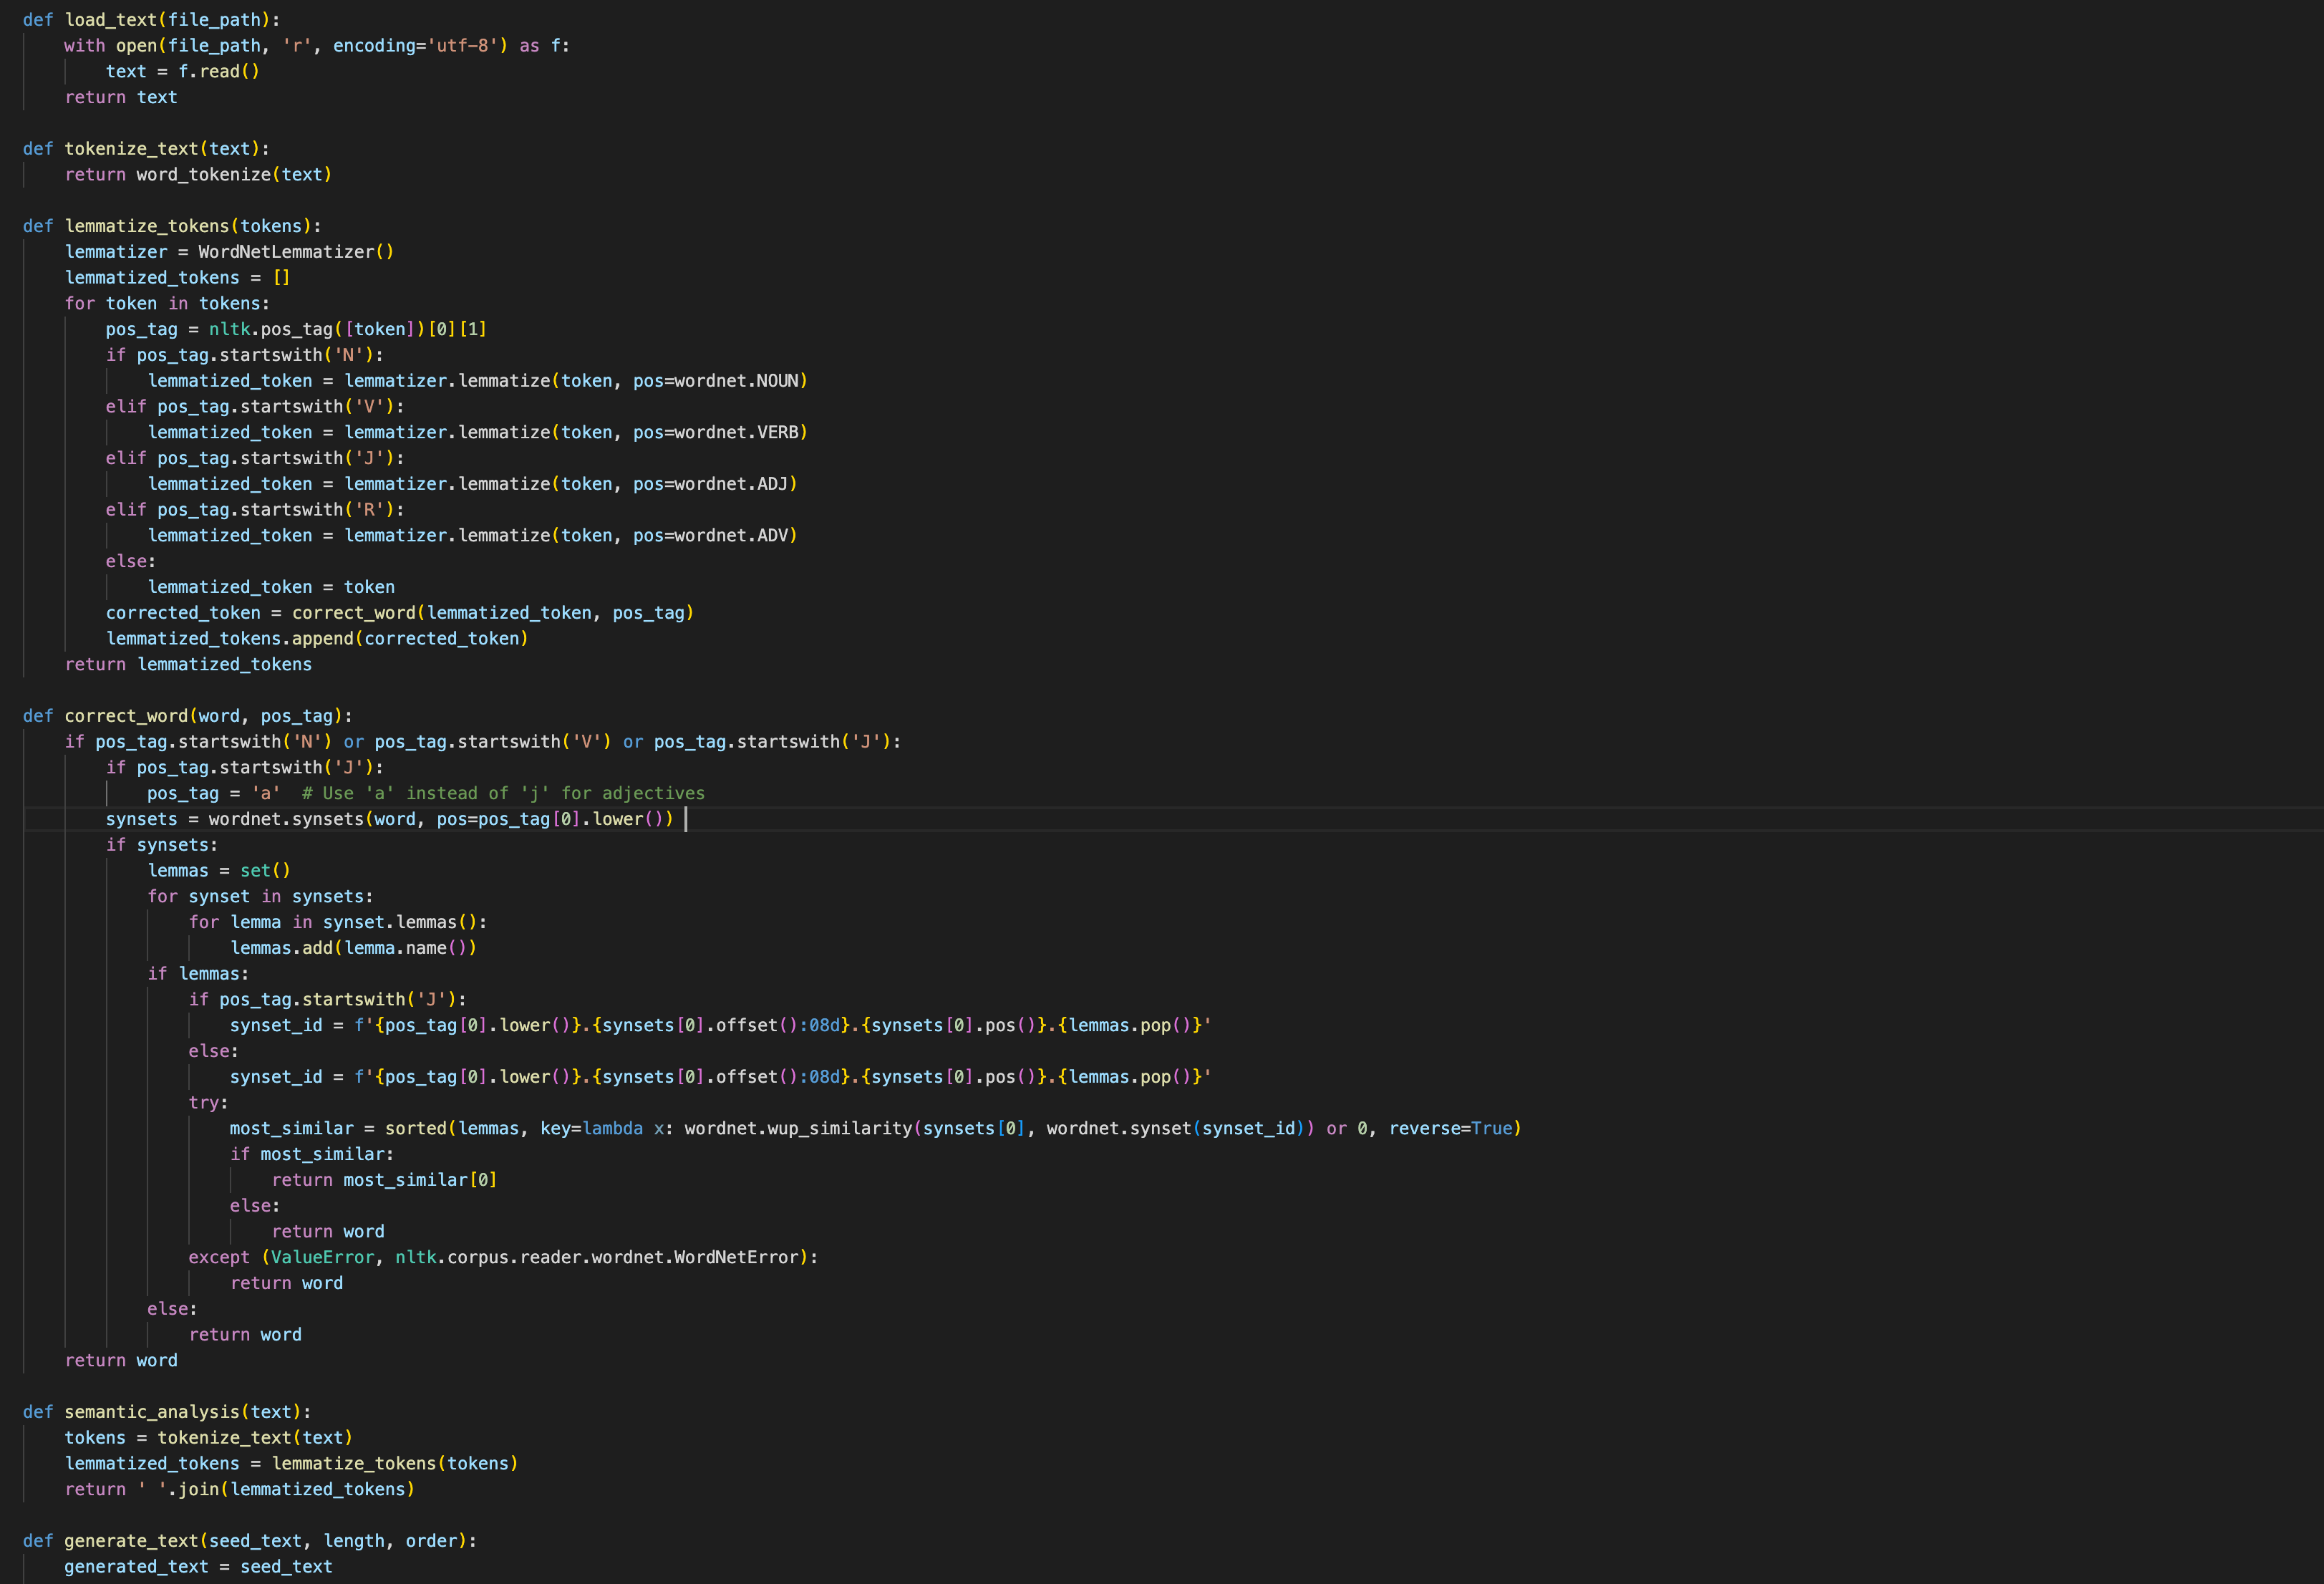Click the 'lemmas.add(lemma.name())' line

click(x=353, y=949)
